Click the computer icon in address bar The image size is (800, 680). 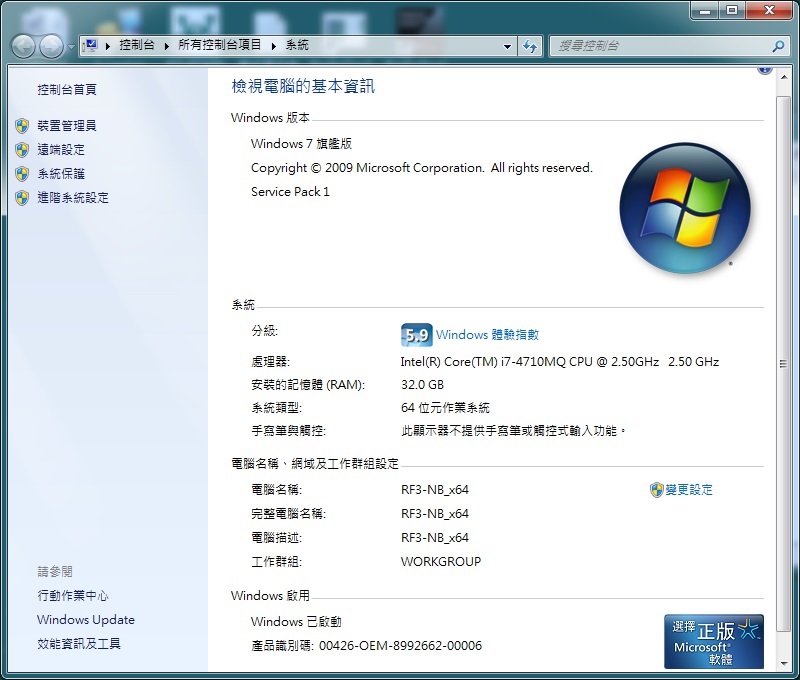pos(90,45)
